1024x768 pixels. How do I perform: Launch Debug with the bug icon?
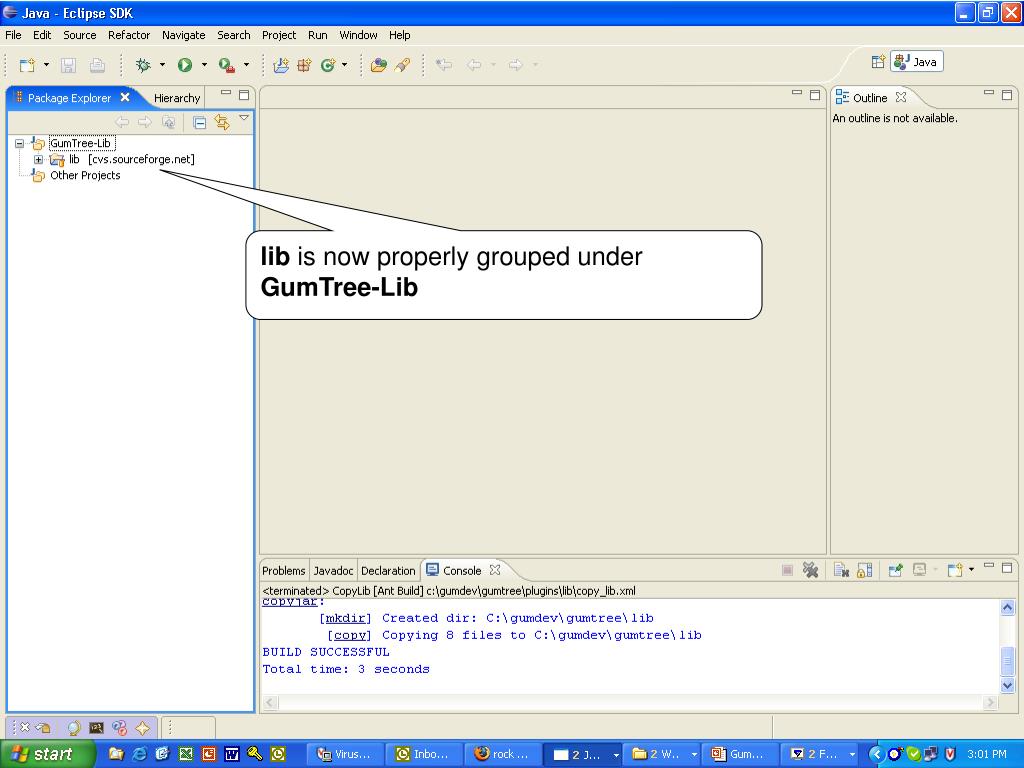point(142,65)
